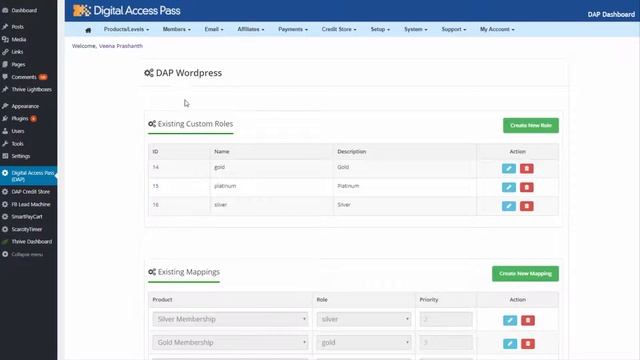The height and width of the screenshot is (360, 640).
Task: Click the home icon in DAP navbar
Action: 88,30
